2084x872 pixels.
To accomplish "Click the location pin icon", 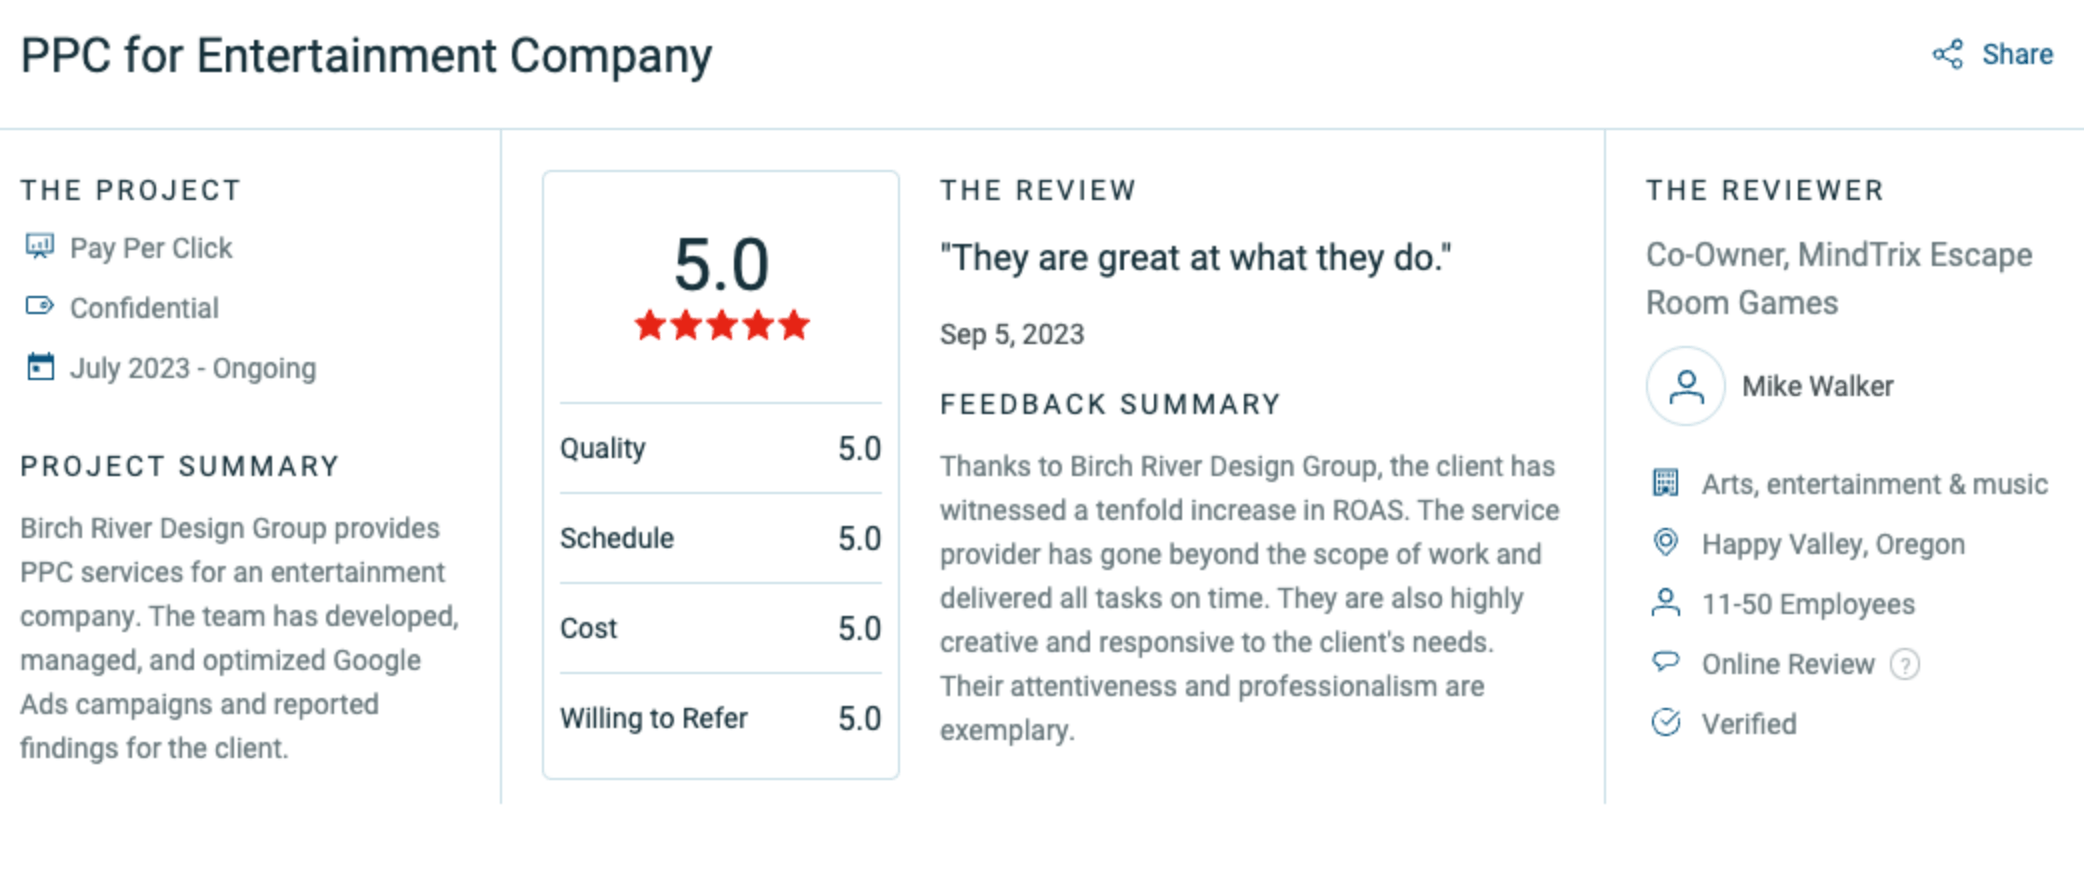I will 1665,543.
